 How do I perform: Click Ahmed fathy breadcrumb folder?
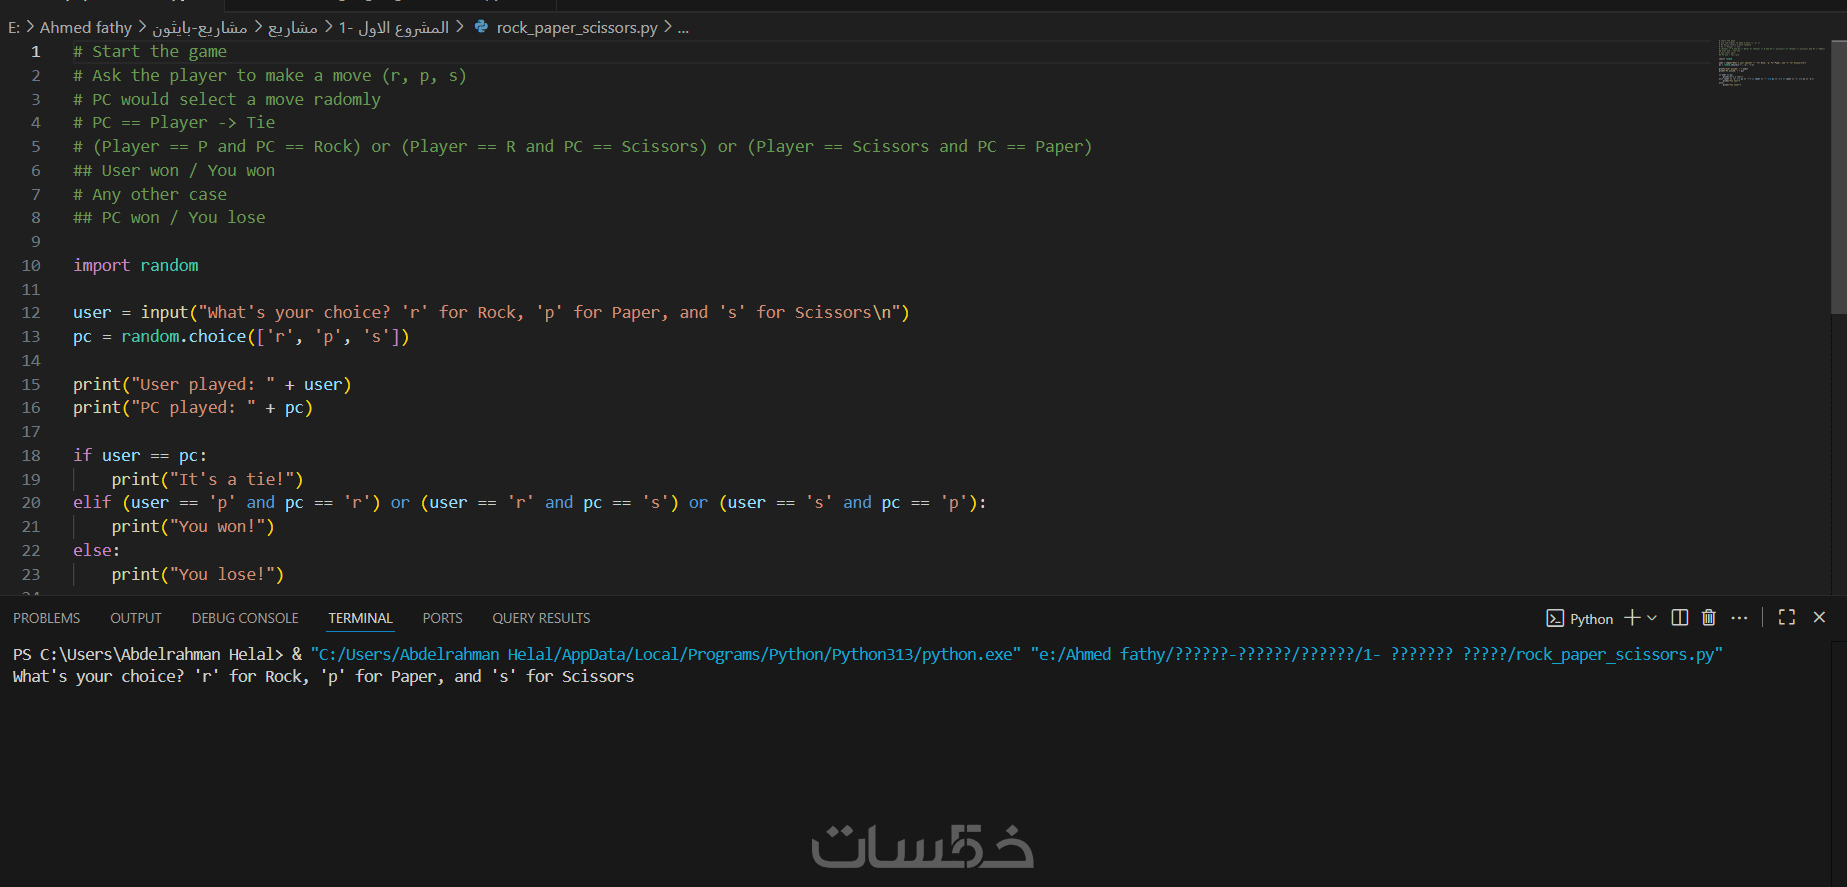coord(86,28)
